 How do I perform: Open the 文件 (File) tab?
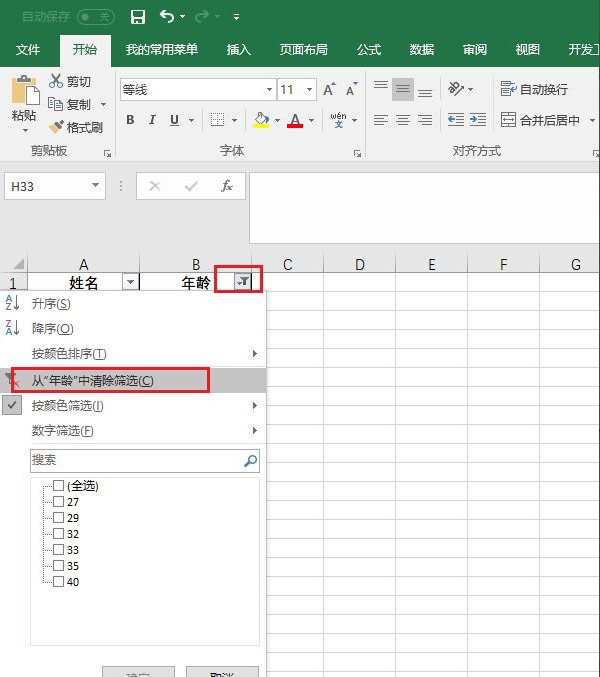point(28,50)
